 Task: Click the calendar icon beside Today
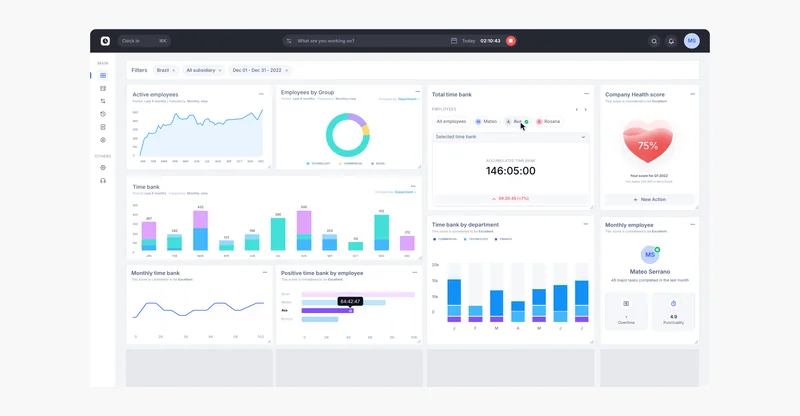click(x=454, y=41)
